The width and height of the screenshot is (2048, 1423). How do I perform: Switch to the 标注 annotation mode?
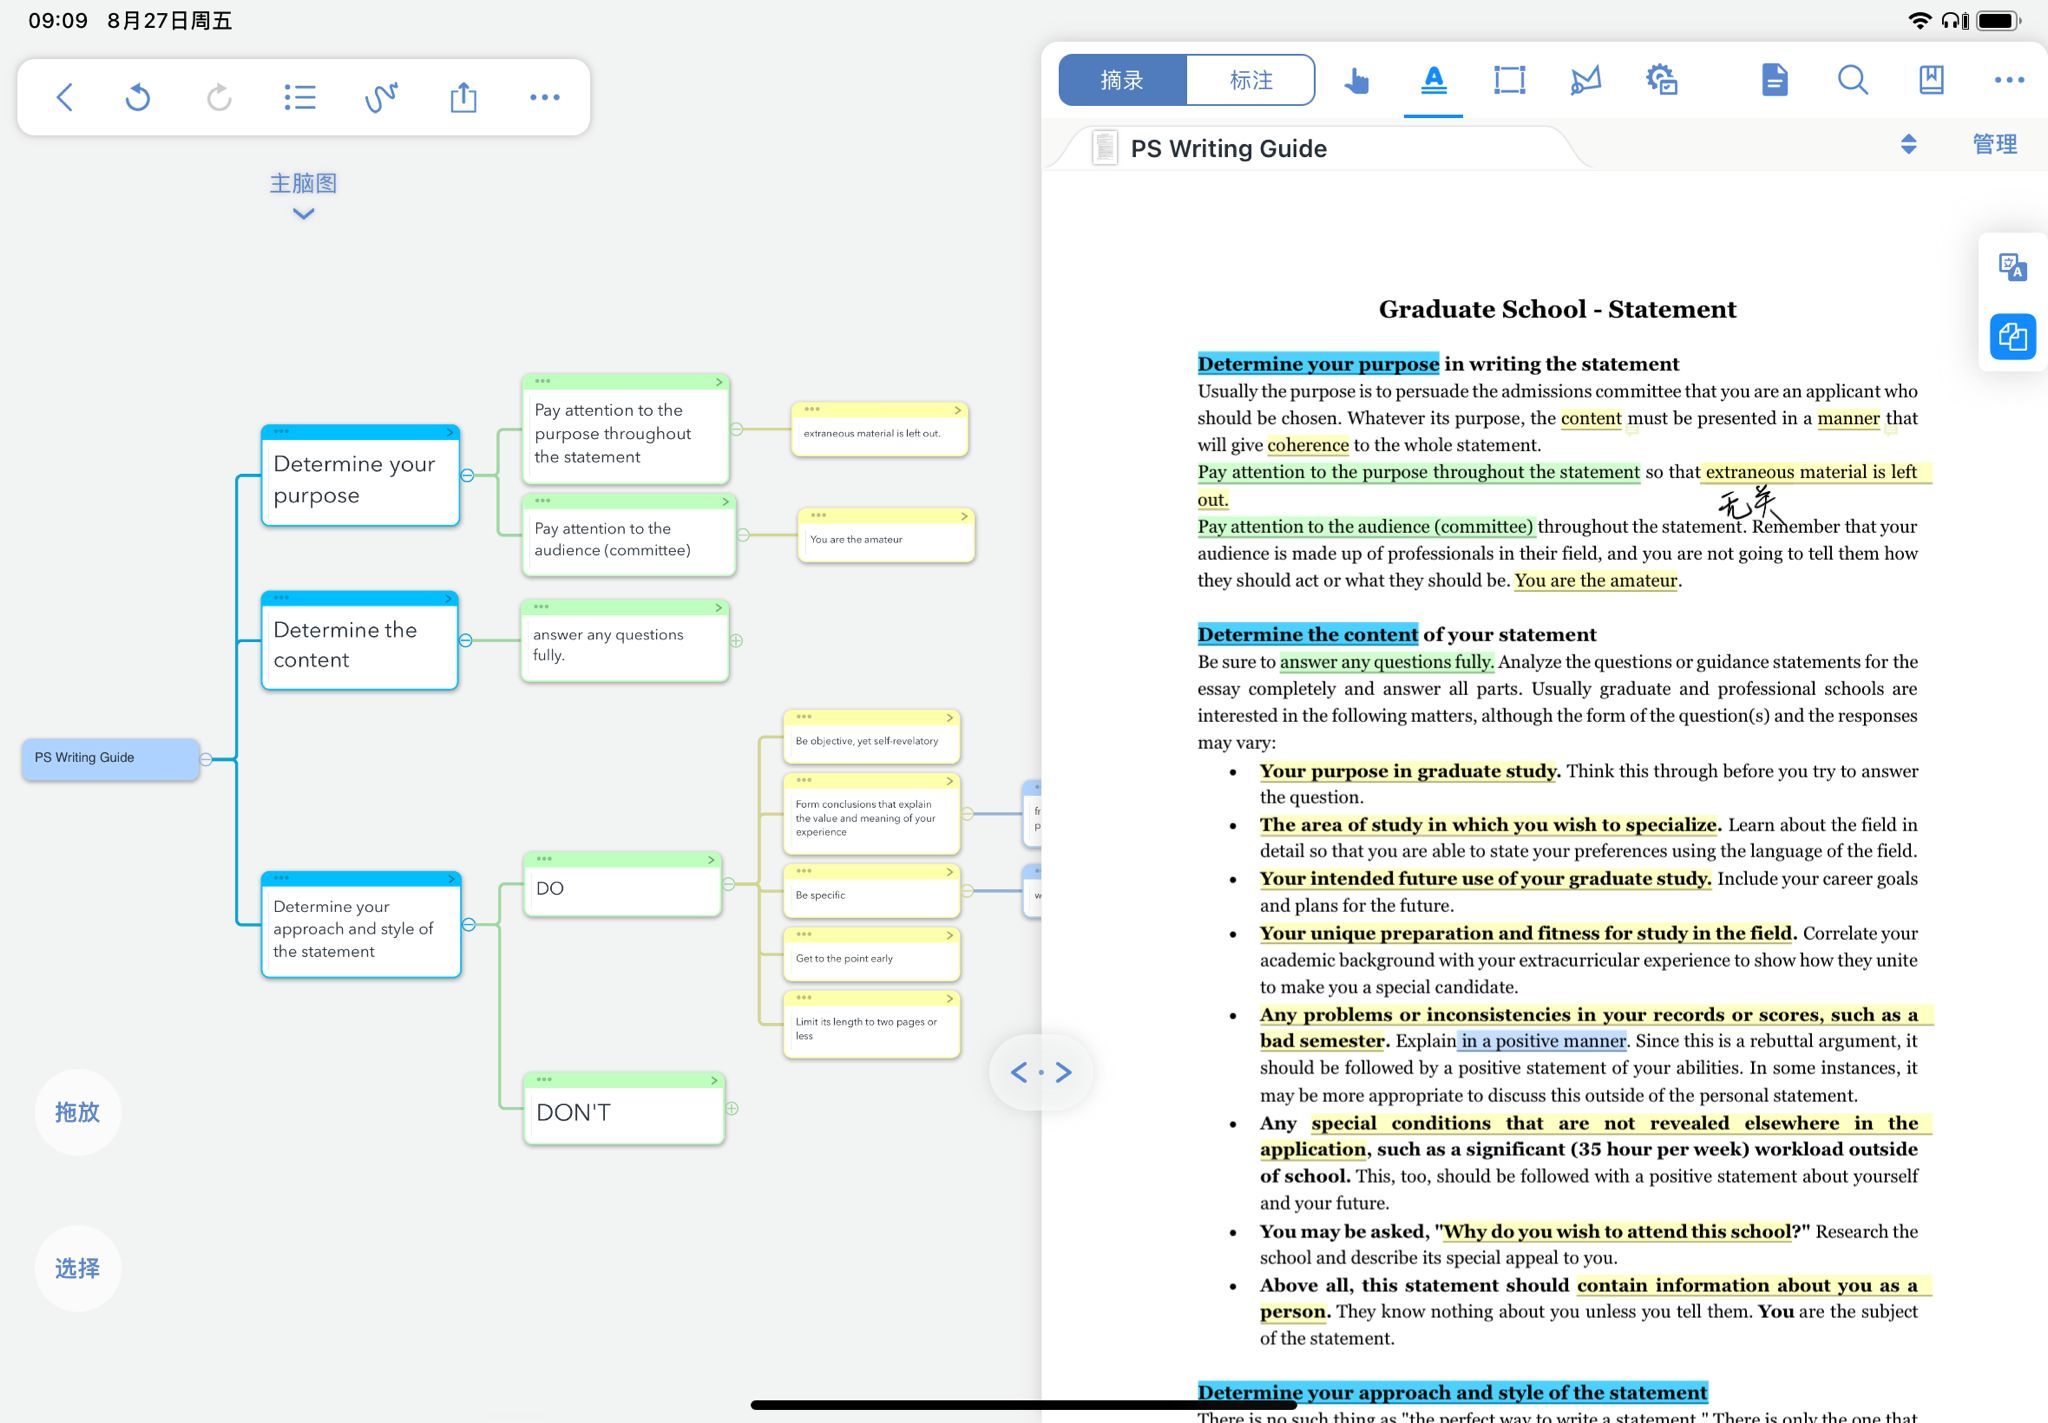tap(1250, 80)
